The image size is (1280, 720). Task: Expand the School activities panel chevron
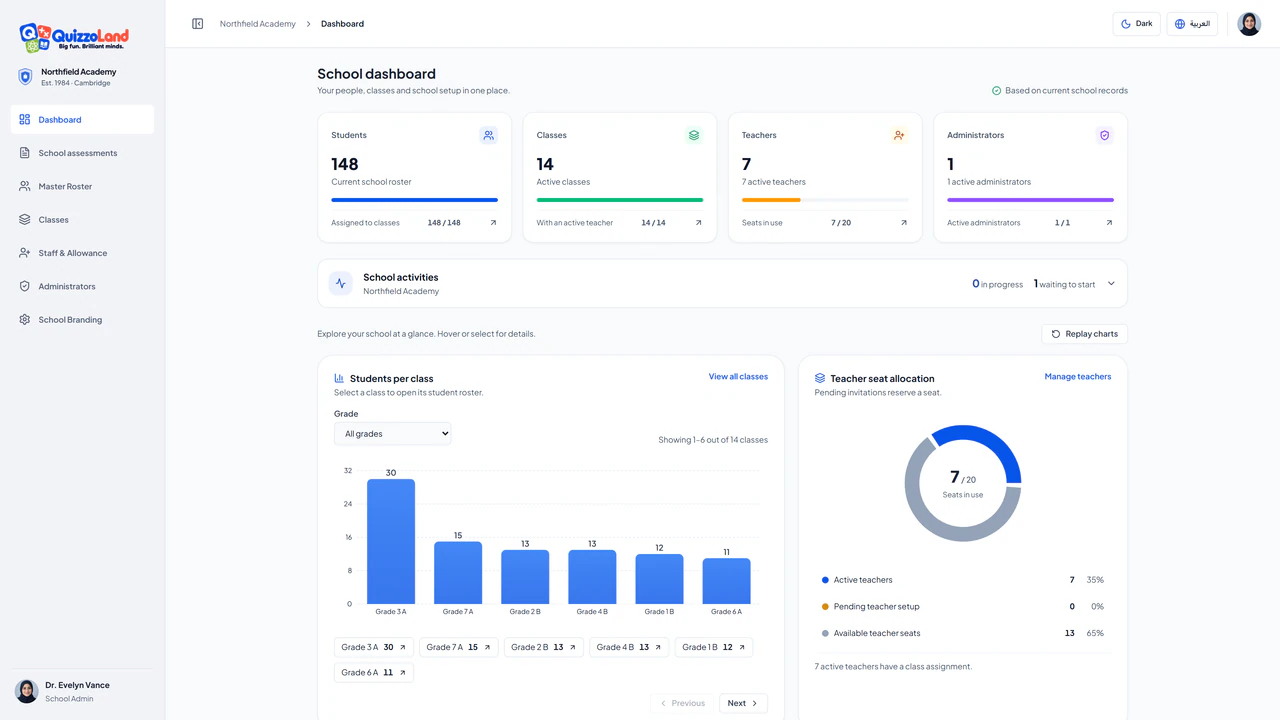click(x=1111, y=284)
